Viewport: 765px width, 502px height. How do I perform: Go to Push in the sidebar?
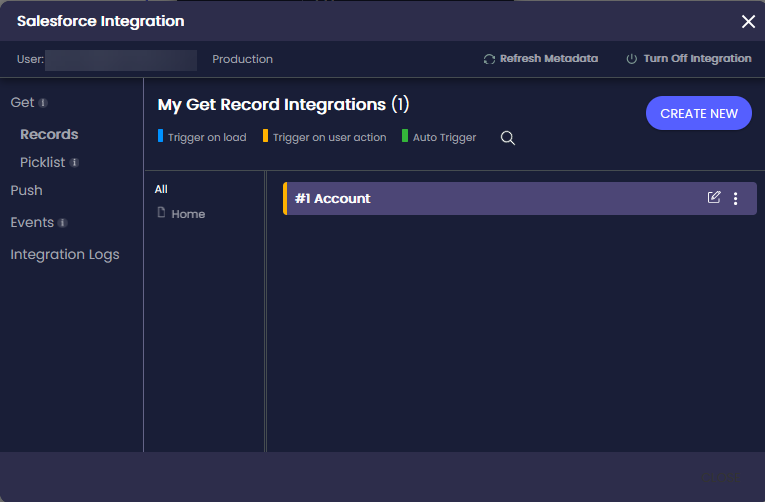pos(26,190)
